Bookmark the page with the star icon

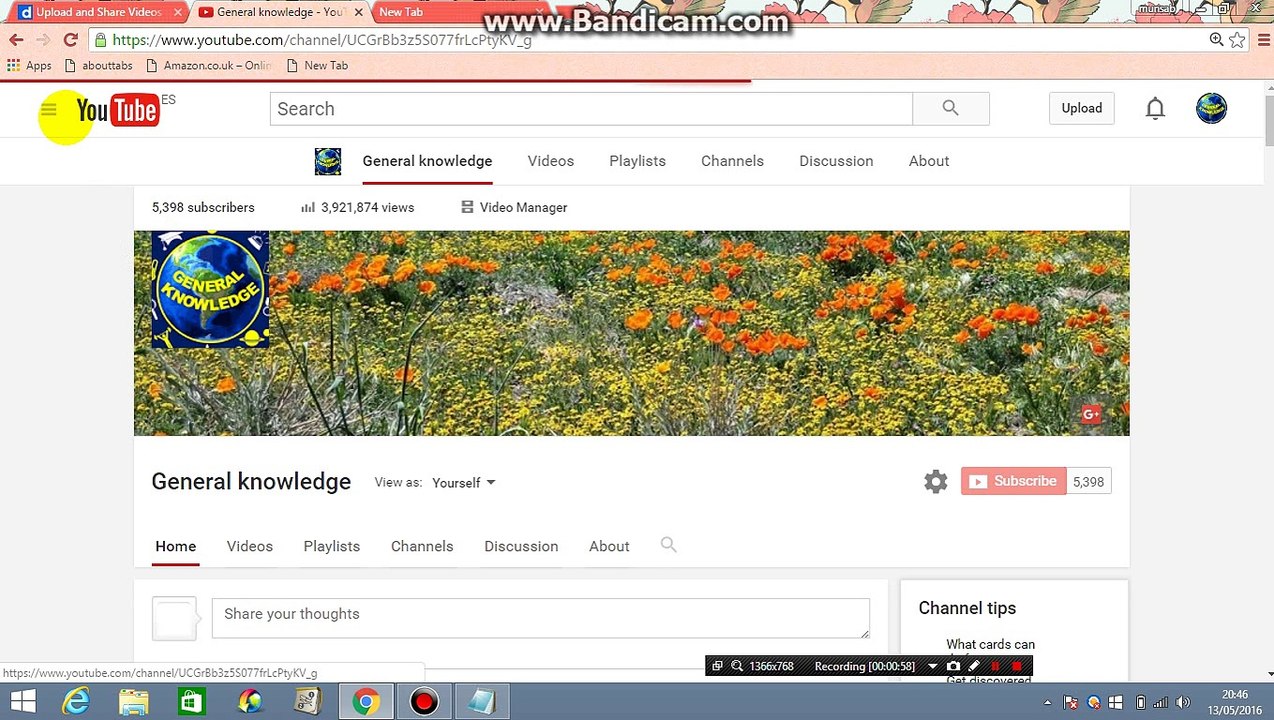point(1237,40)
